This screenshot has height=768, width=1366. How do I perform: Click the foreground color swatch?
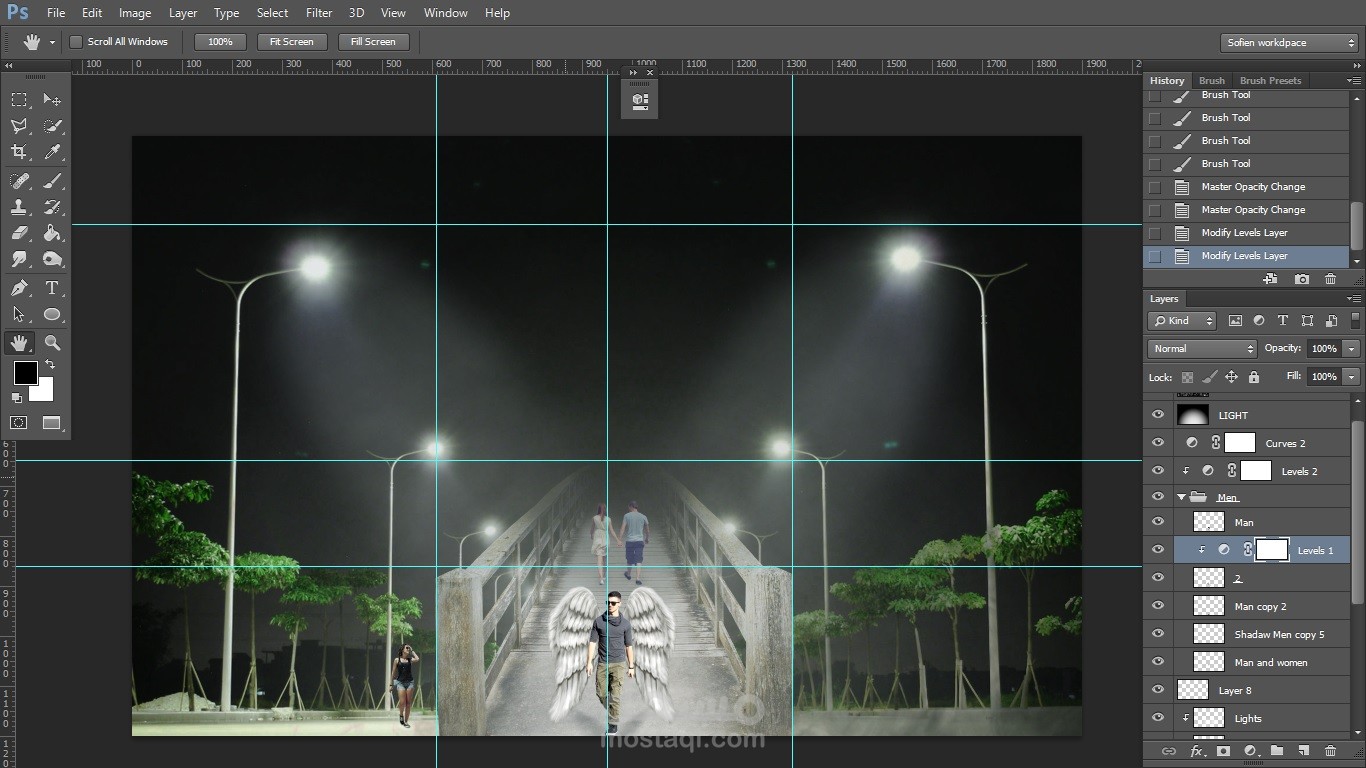(25, 373)
